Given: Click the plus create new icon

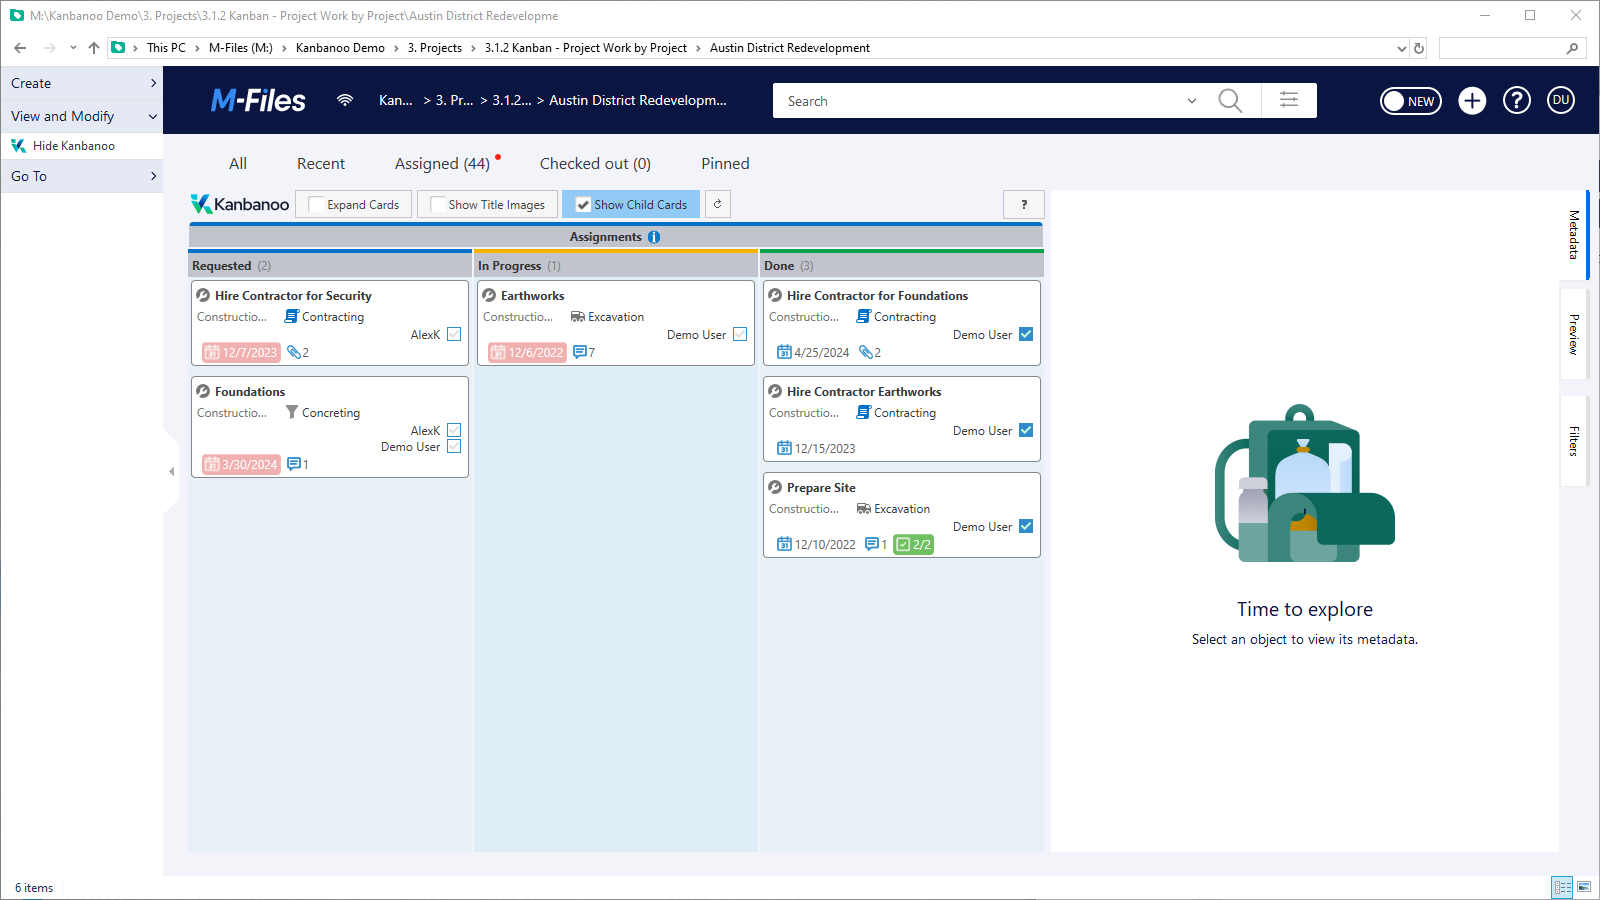Looking at the screenshot, I should click(x=1472, y=100).
